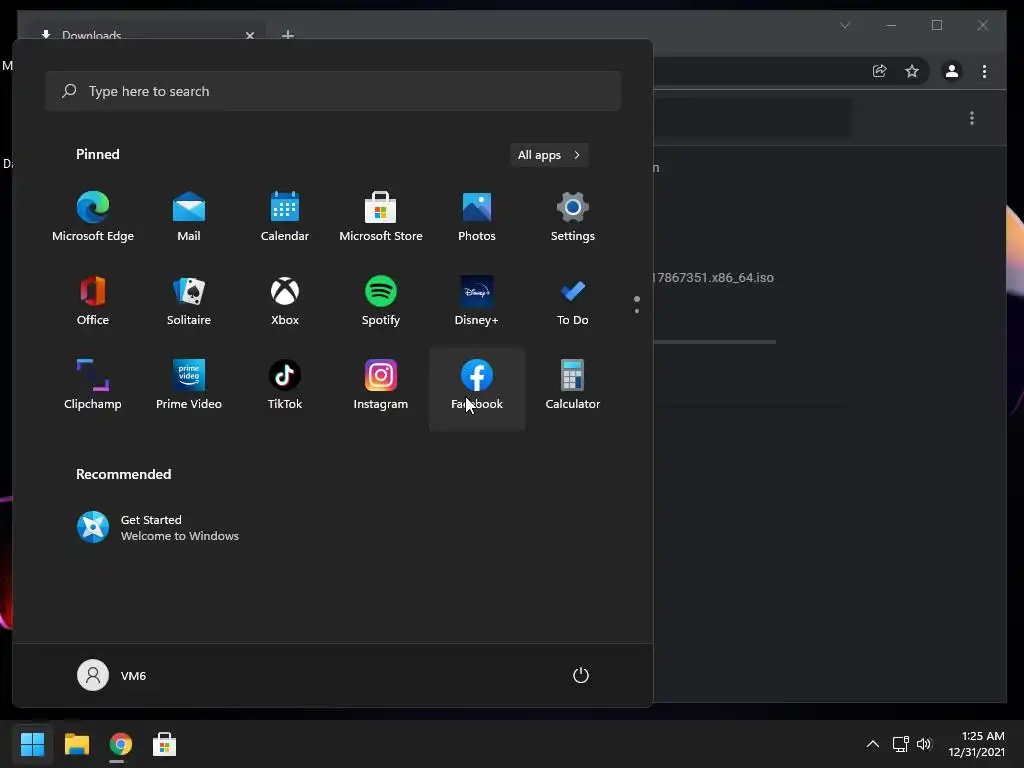
Task: Open Chrome's three-dot main menu
Action: point(984,71)
